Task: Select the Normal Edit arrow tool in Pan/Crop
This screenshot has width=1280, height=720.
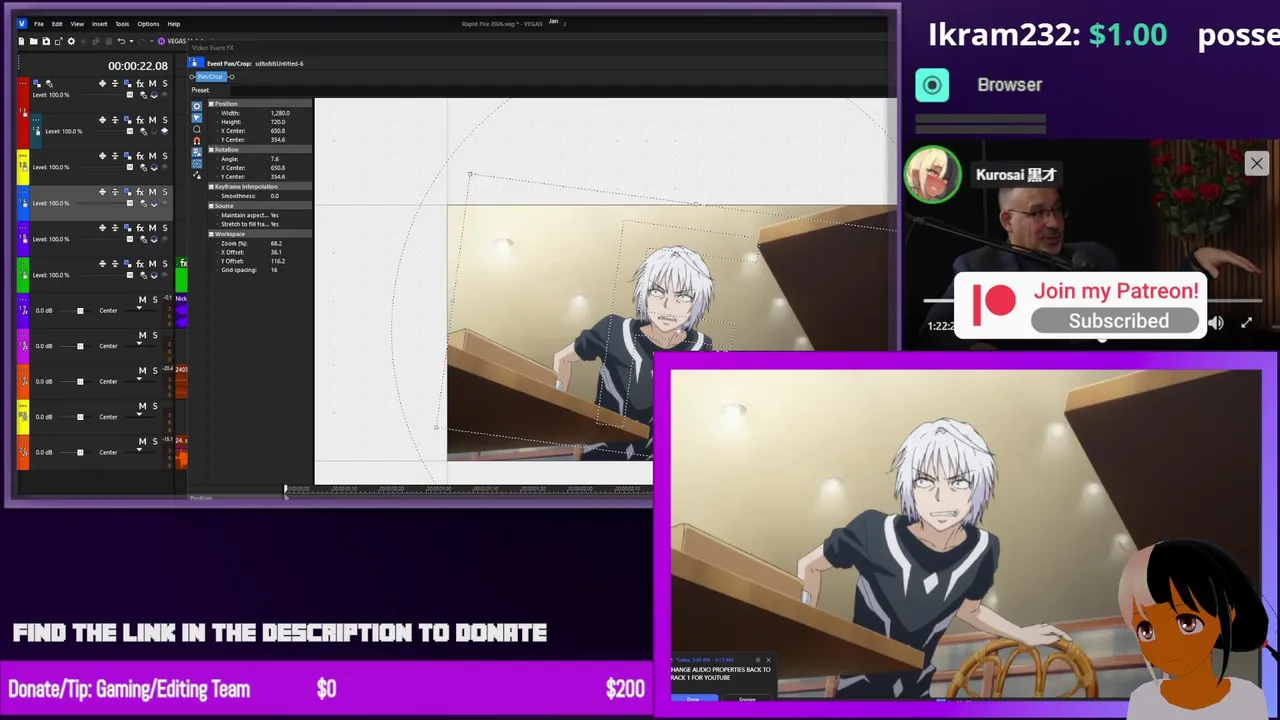Action: pos(197,118)
